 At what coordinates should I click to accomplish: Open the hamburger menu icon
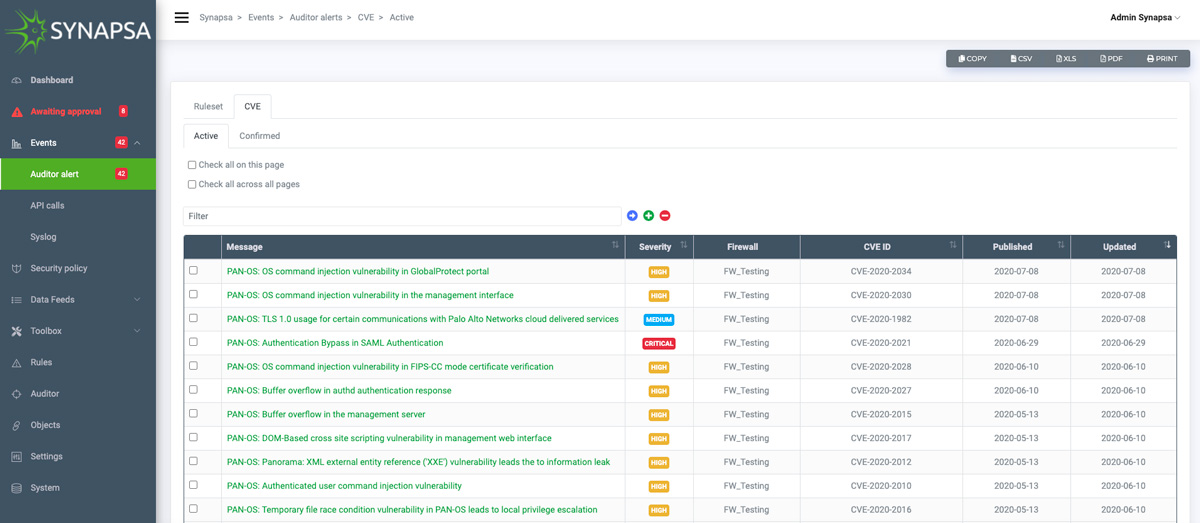pyautogui.click(x=181, y=17)
